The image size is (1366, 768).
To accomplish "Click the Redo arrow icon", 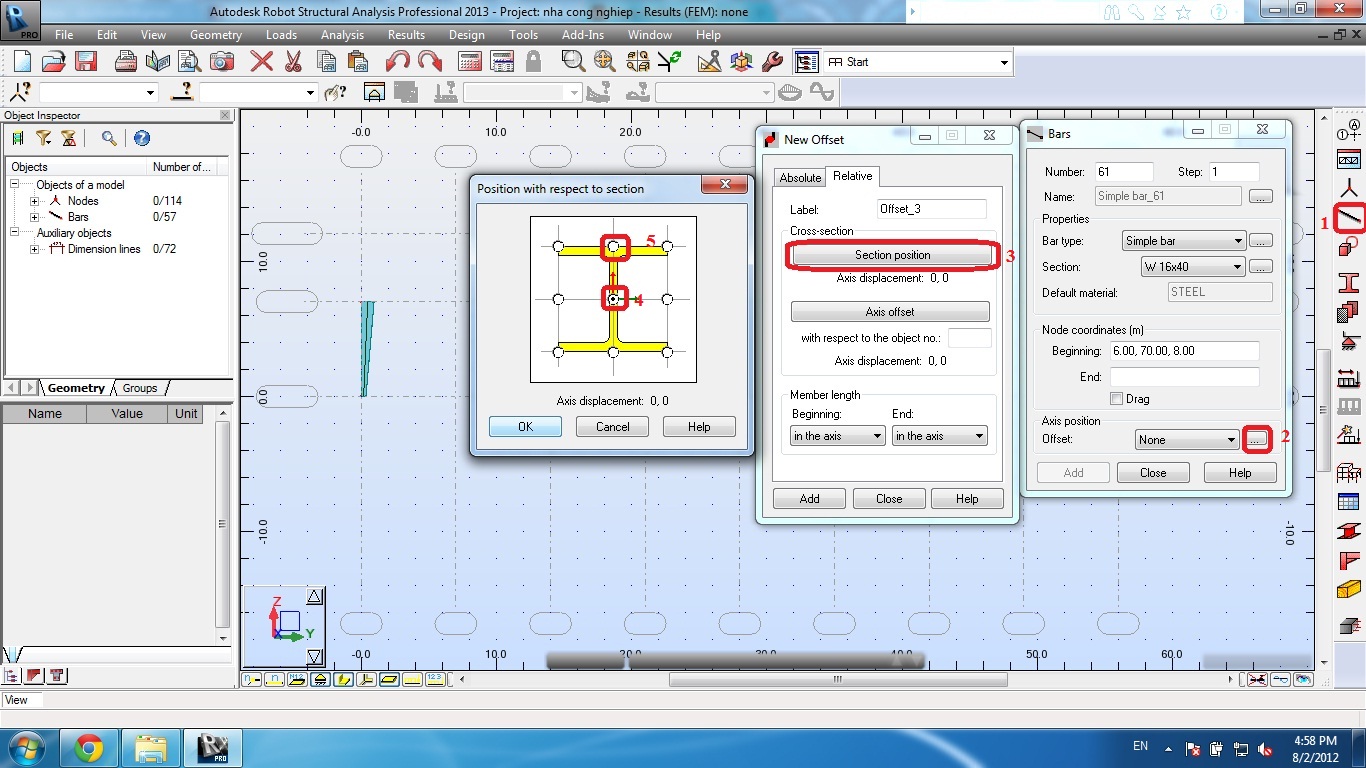I will (x=430, y=62).
